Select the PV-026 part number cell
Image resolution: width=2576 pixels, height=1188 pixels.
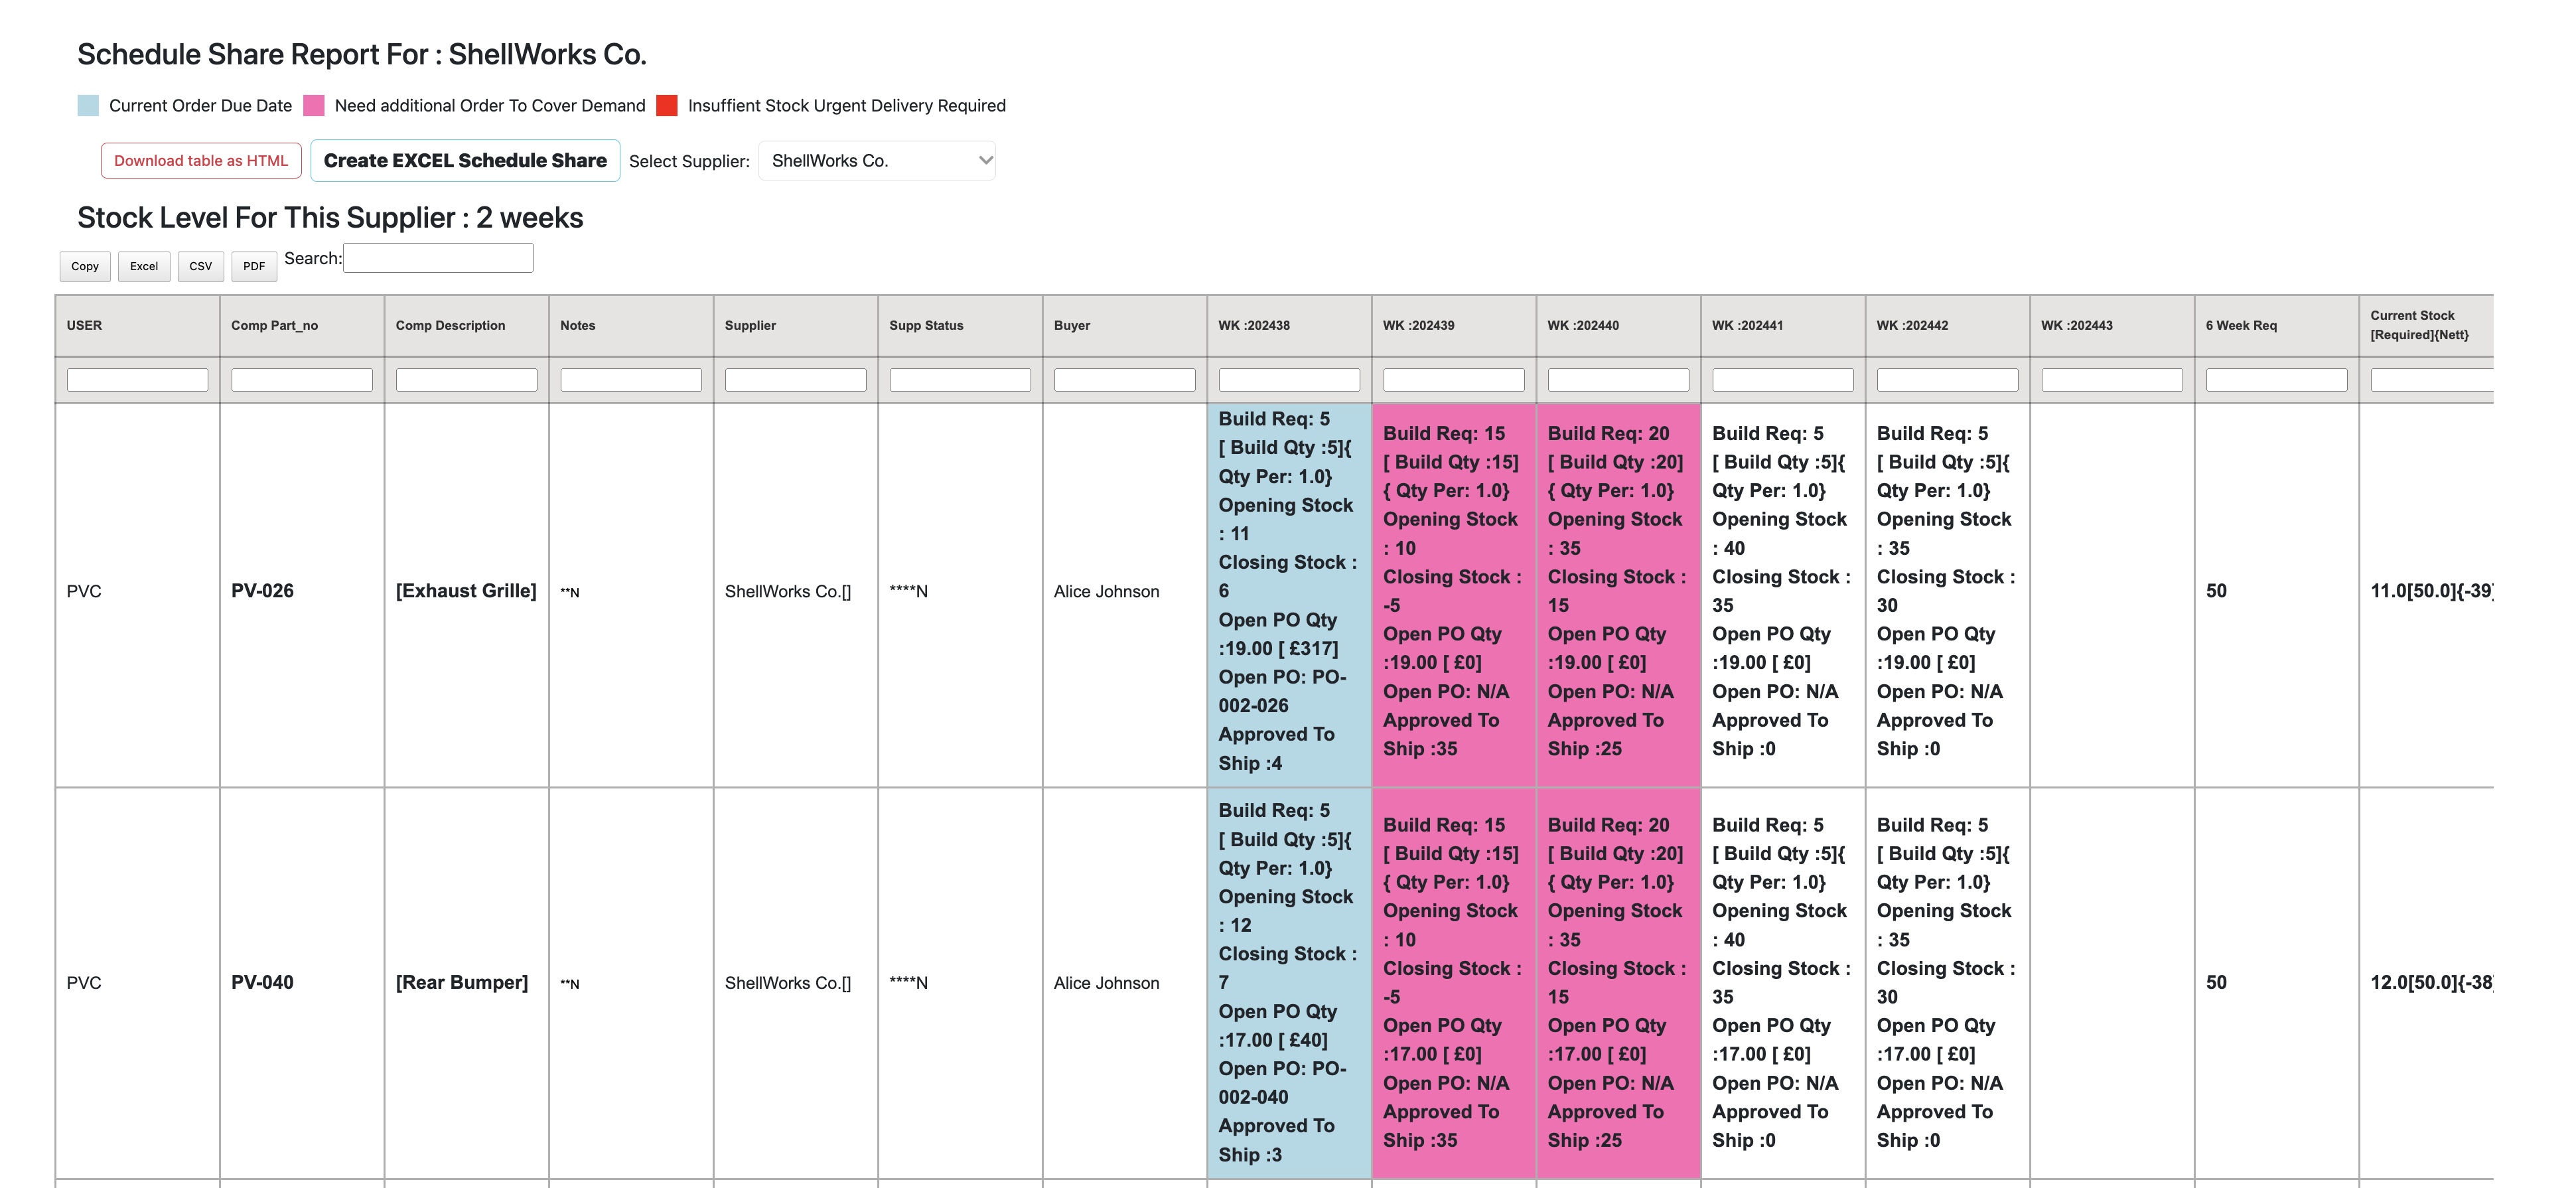pyautogui.click(x=263, y=591)
